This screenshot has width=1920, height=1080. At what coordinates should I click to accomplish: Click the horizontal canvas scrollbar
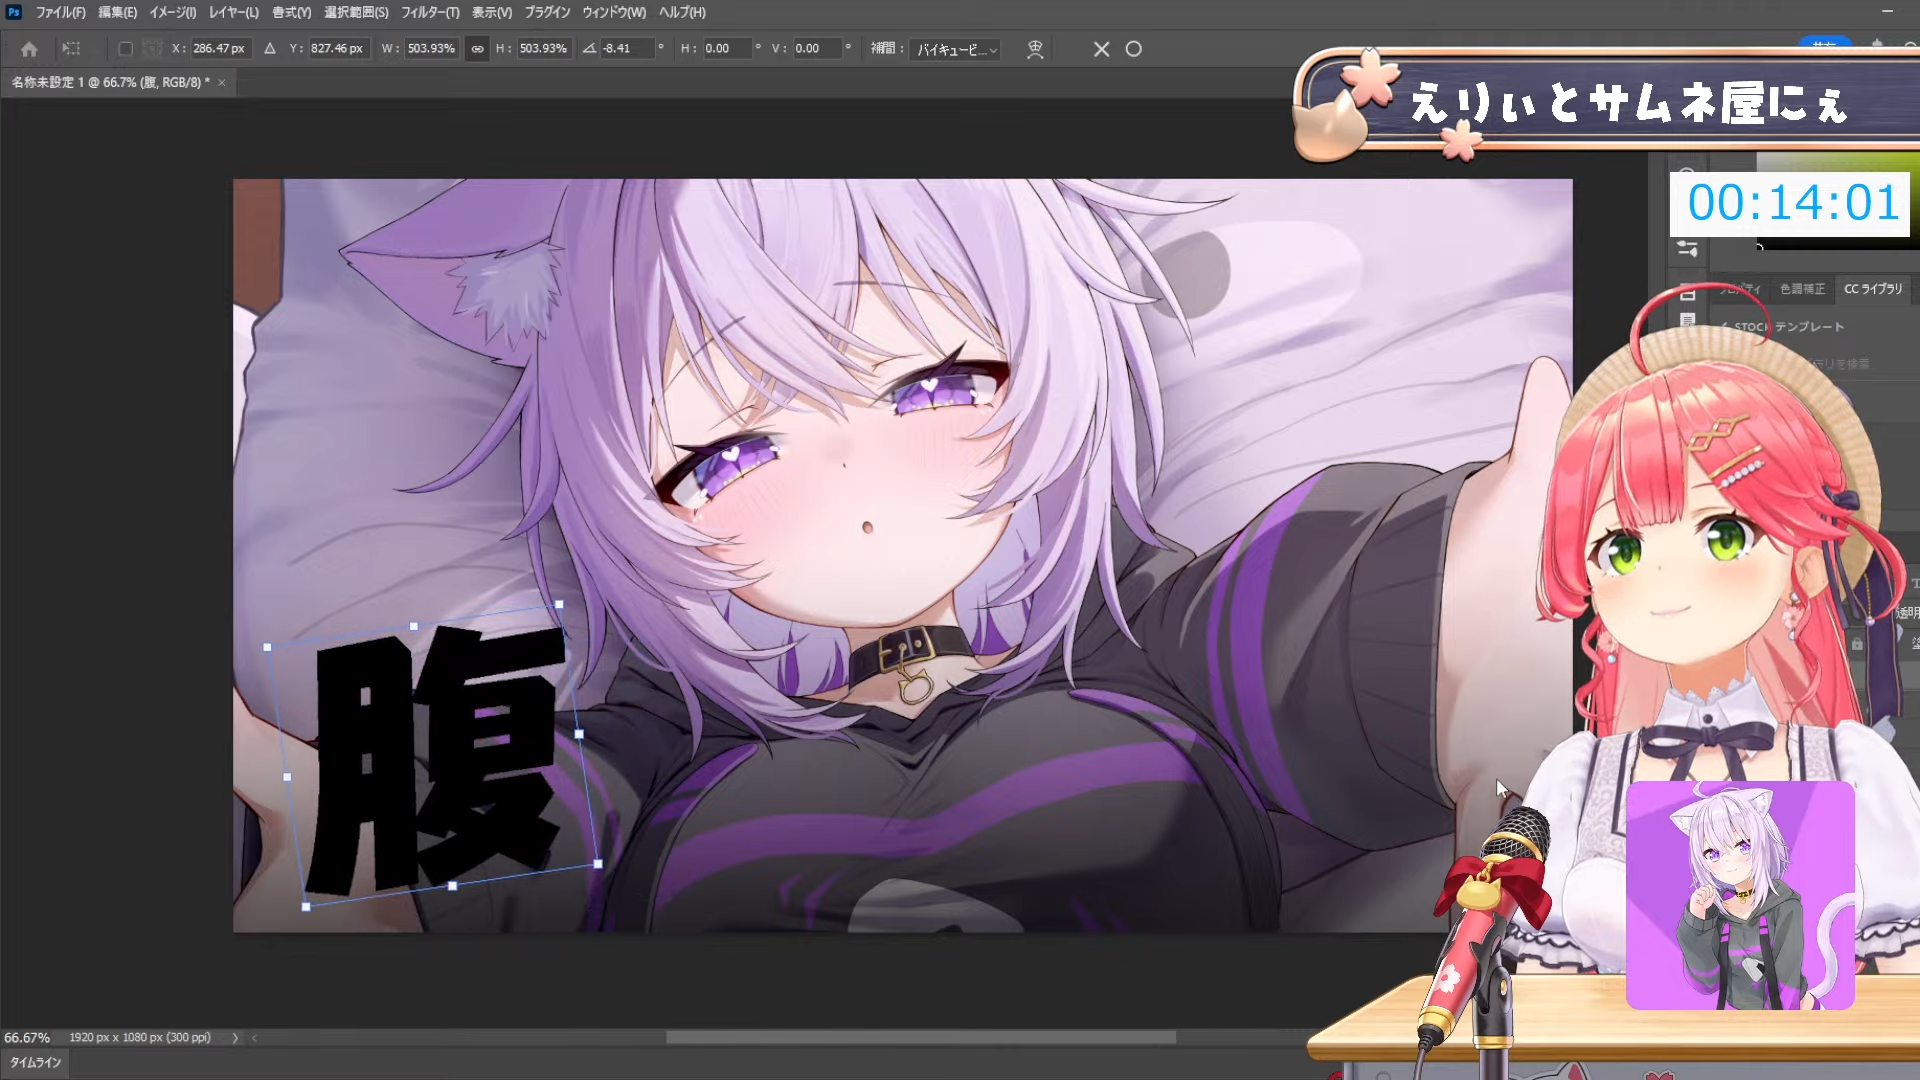tap(920, 1038)
